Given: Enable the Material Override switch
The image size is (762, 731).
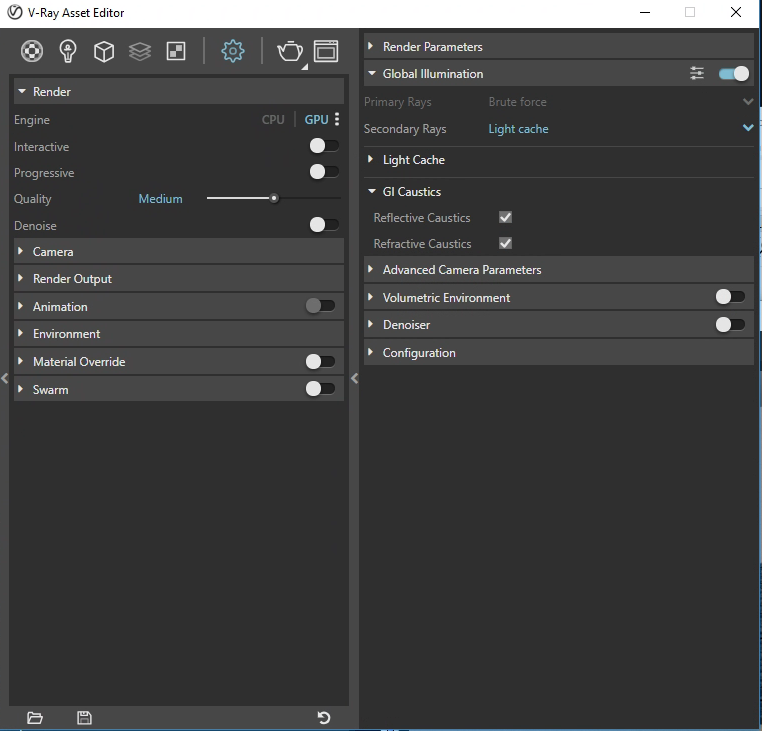Looking at the screenshot, I should 320,362.
